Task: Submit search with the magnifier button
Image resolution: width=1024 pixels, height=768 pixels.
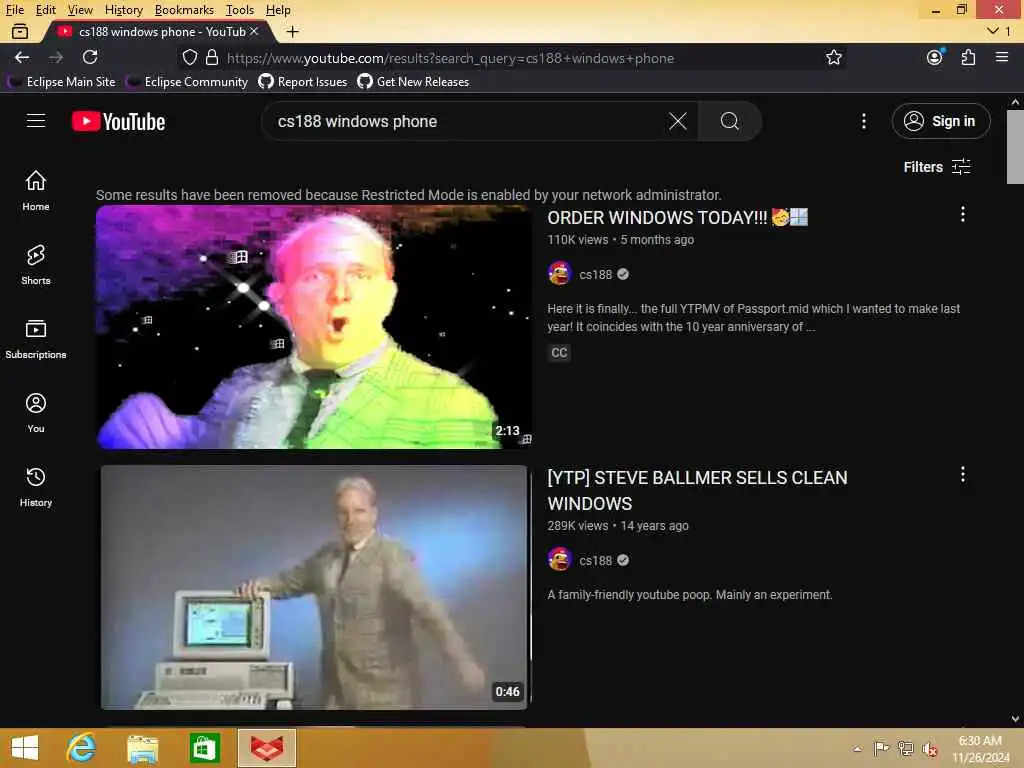Action: tap(729, 121)
